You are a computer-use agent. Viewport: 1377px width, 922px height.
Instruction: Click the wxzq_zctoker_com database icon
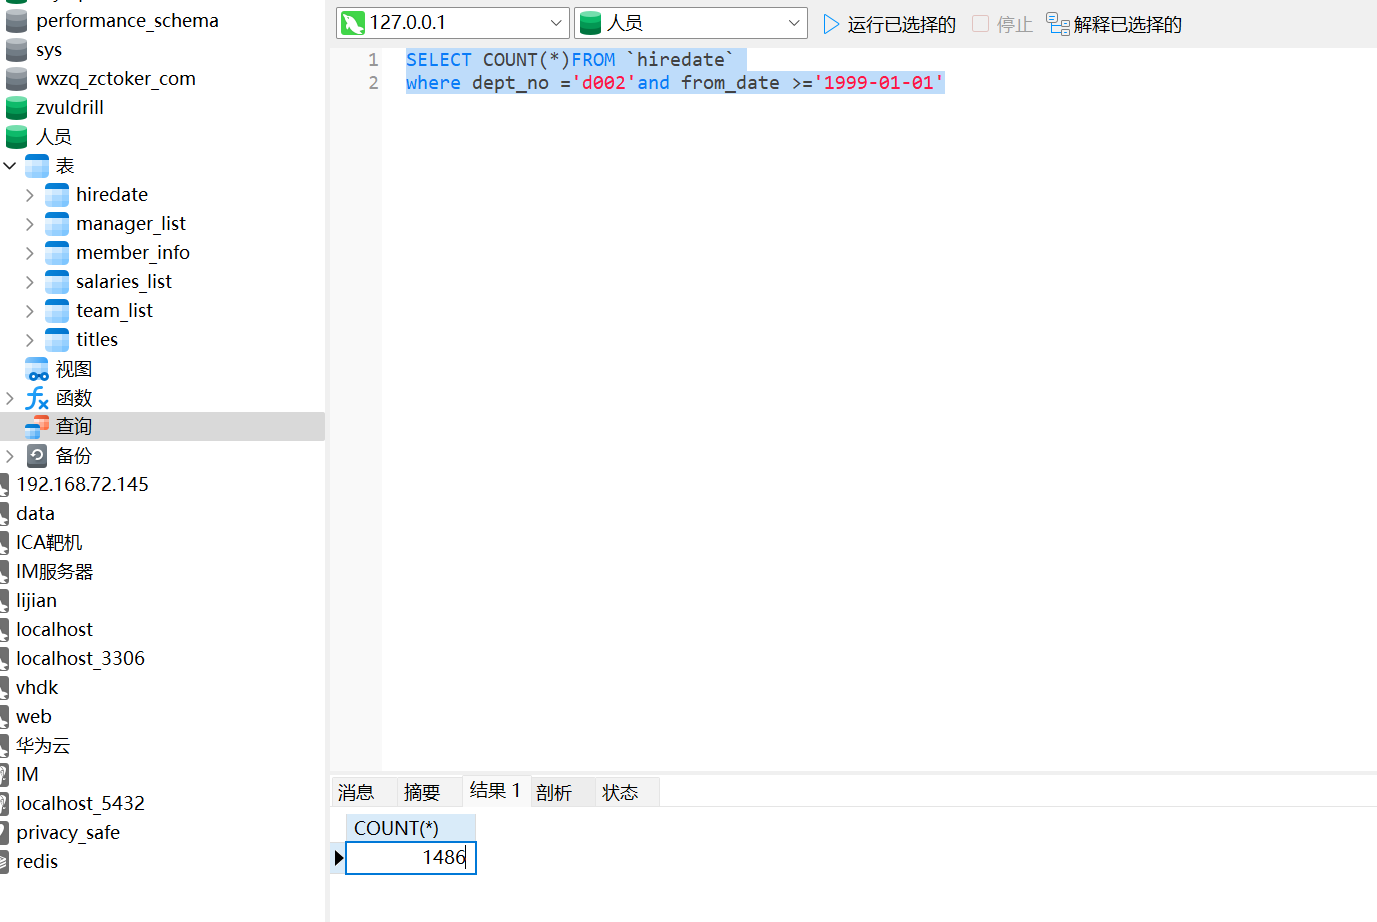click(17, 78)
